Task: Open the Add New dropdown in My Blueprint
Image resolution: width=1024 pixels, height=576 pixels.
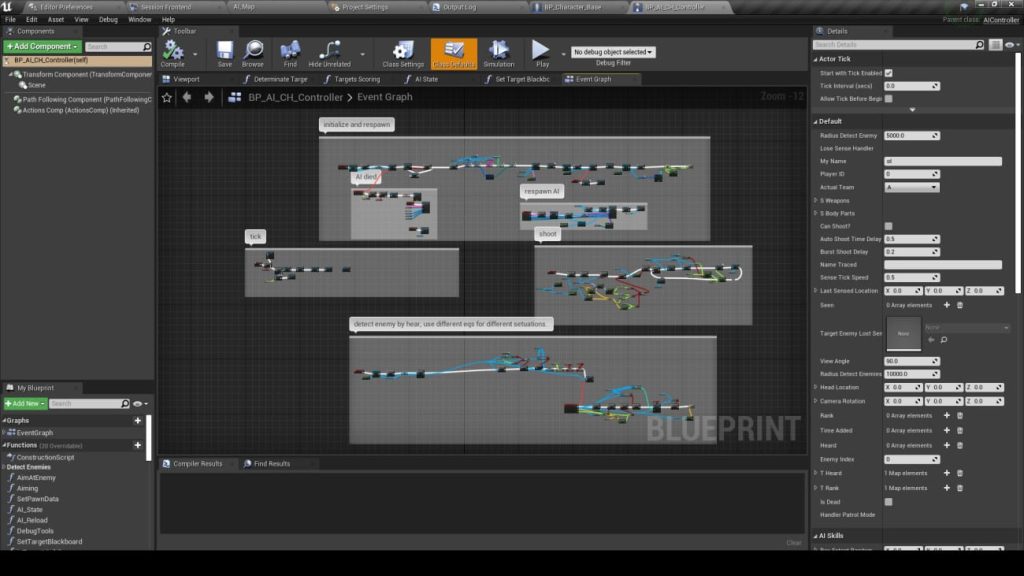Action: click(x=24, y=403)
